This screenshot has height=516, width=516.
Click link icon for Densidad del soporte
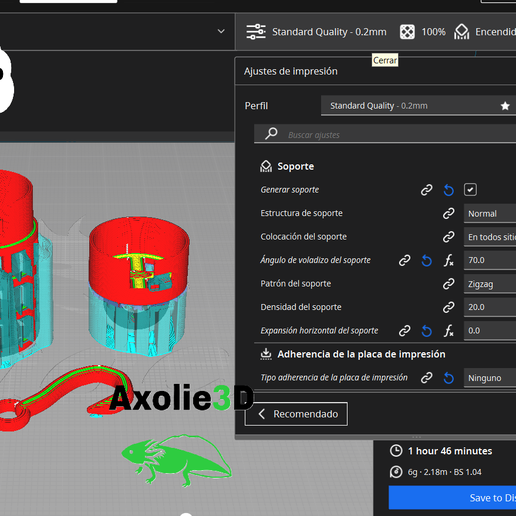point(449,307)
